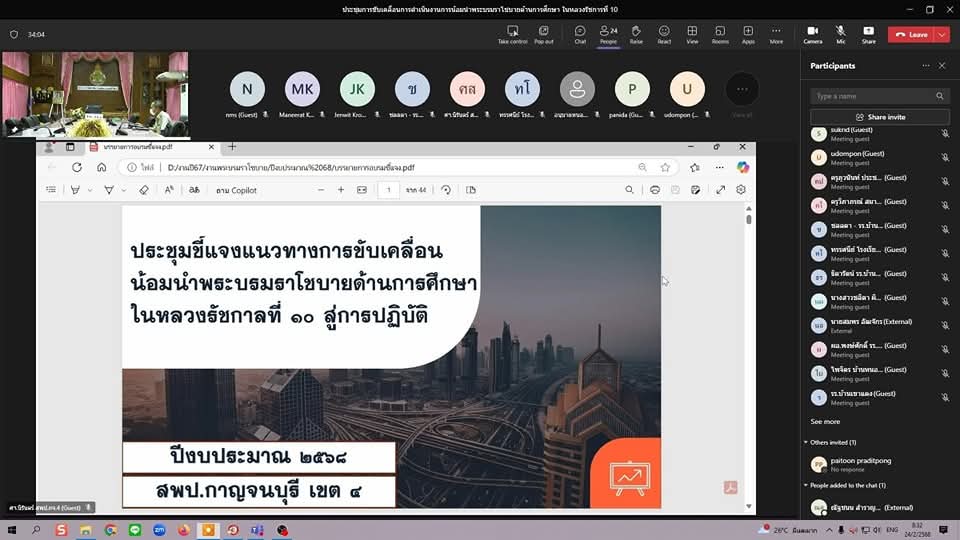Open the People panel

(x=608, y=34)
